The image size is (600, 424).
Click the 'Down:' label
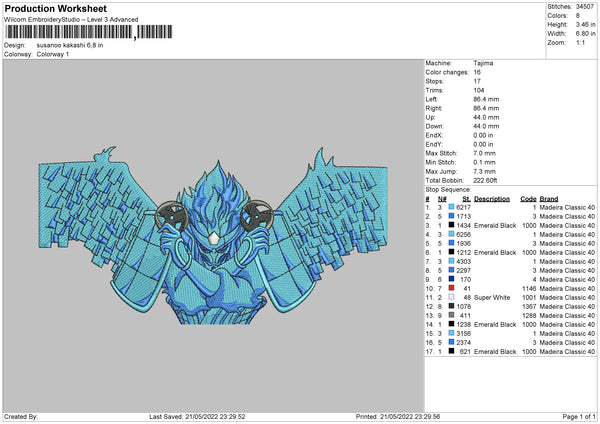click(x=434, y=126)
